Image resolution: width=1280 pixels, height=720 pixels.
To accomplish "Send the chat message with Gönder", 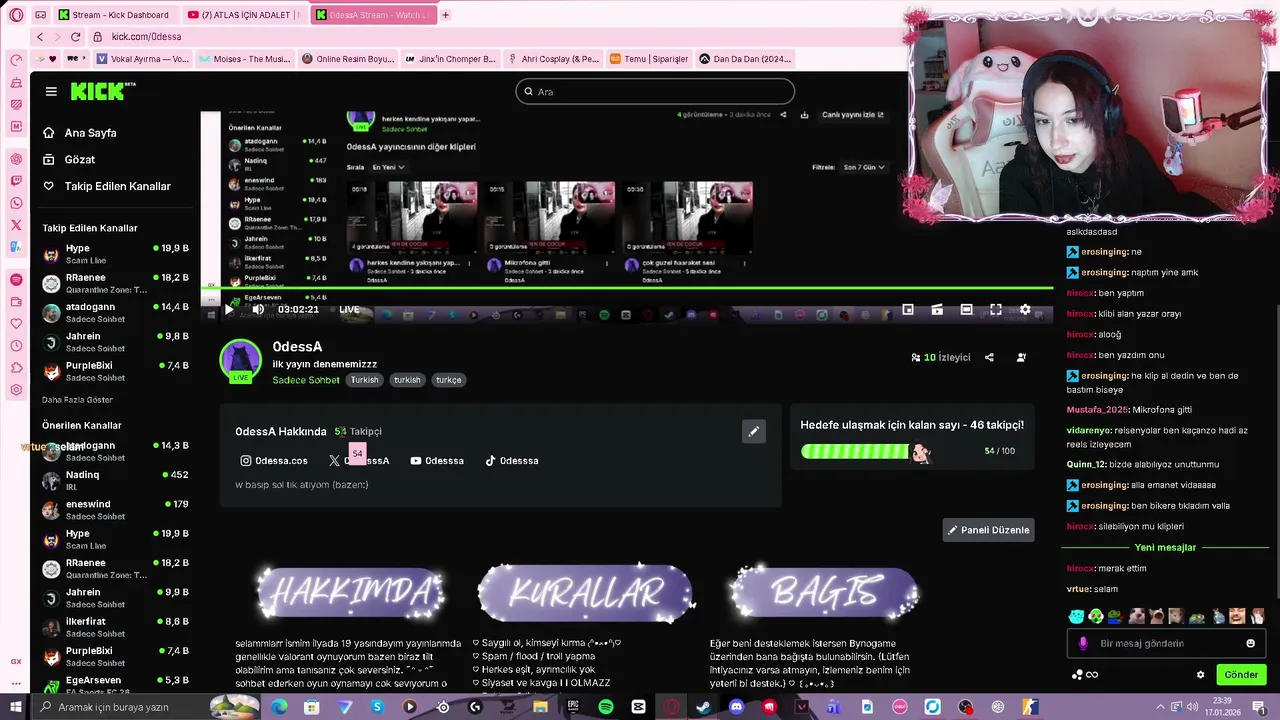I will (x=1241, y=675).
